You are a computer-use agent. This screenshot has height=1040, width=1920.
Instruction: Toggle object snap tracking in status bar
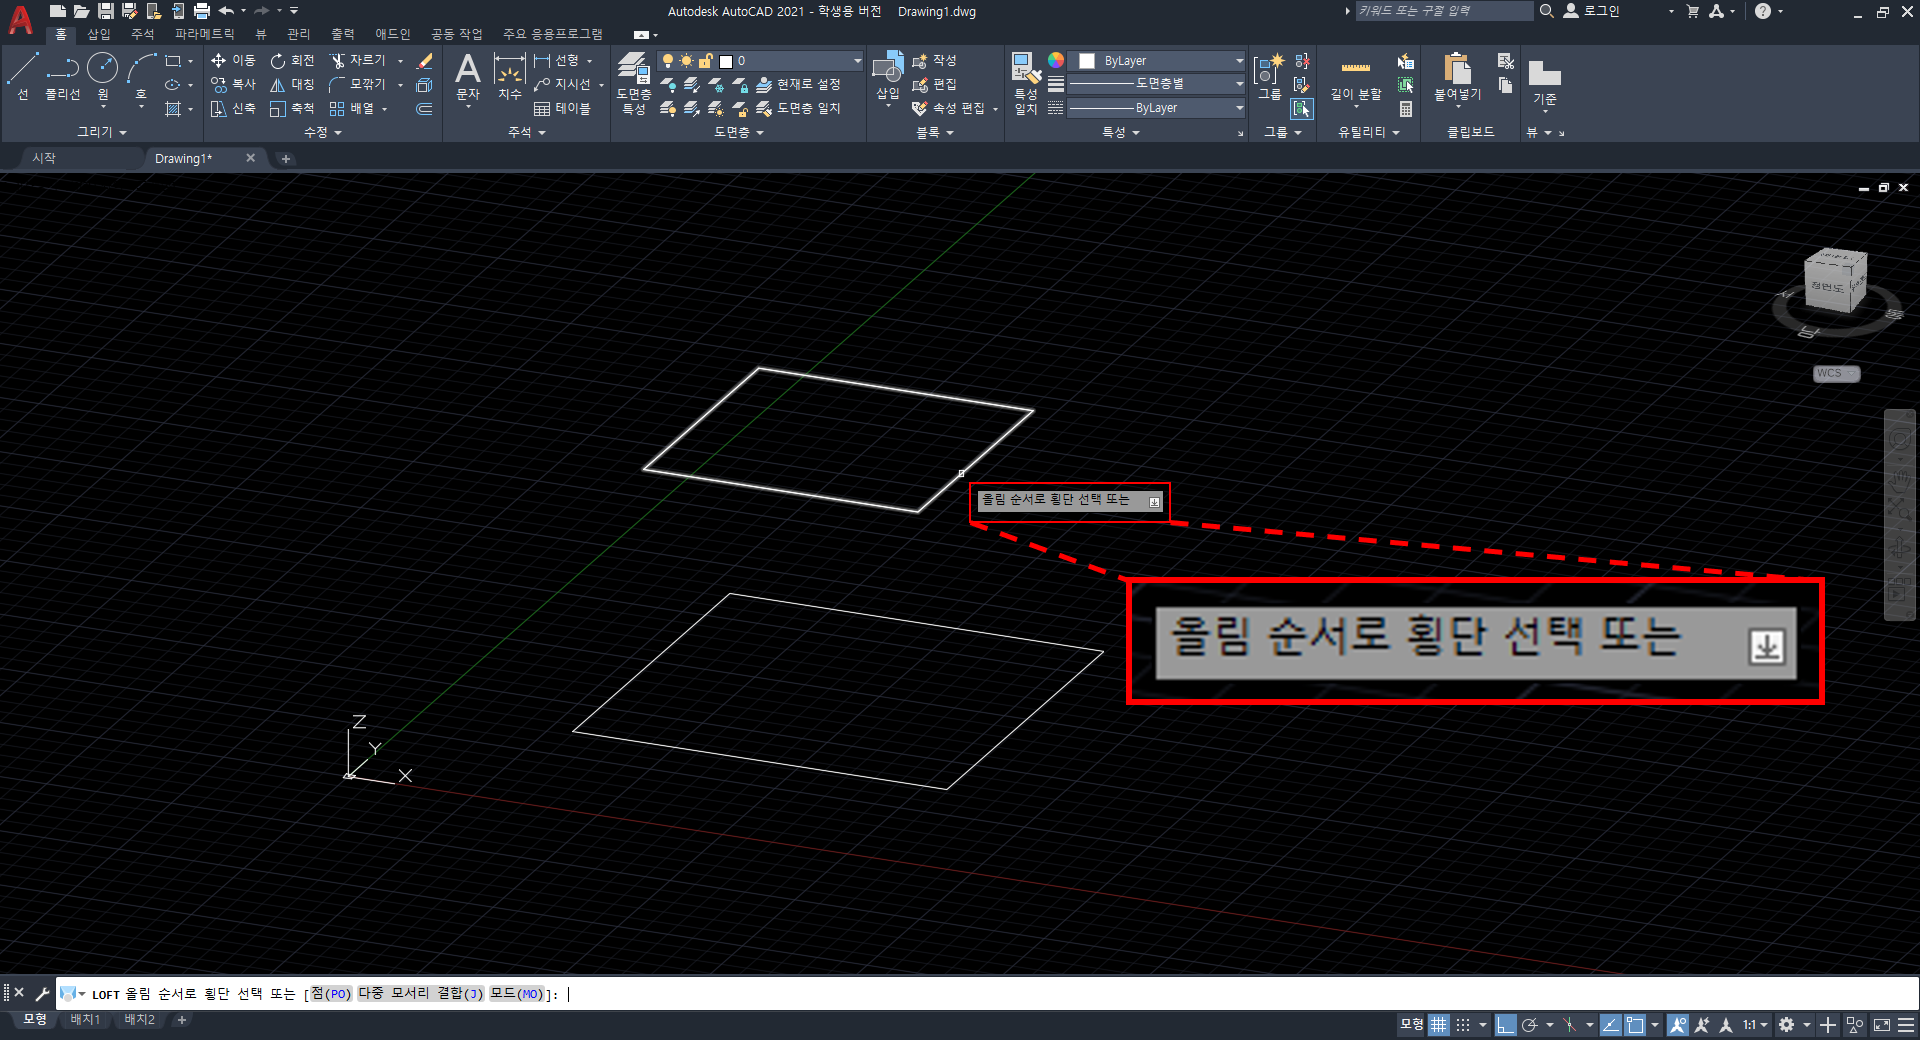pos(1611,1025)
